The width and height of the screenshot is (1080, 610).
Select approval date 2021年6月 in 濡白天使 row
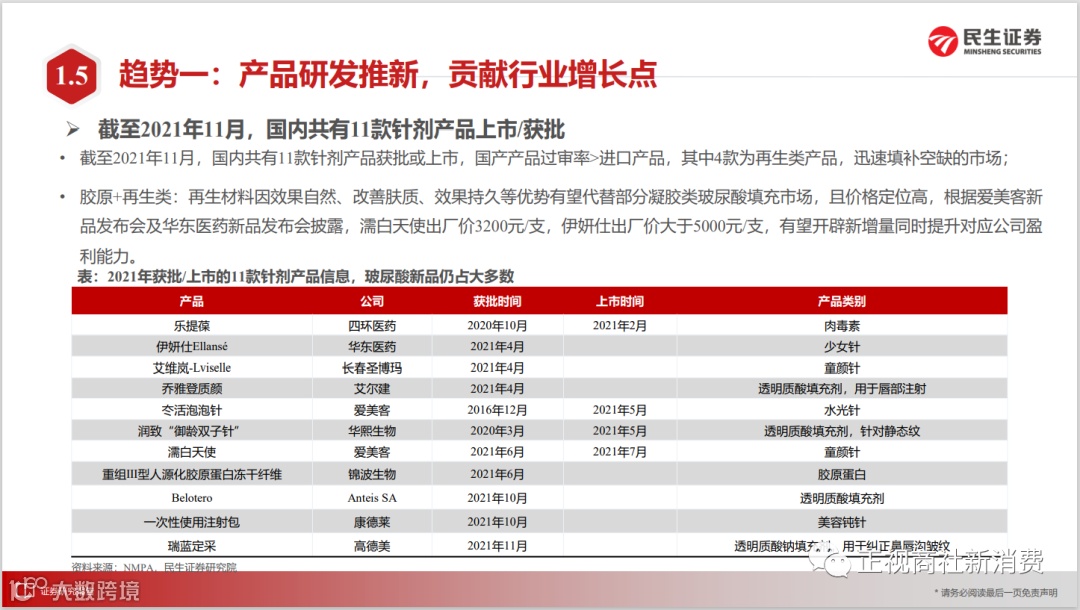click(497, 452)
